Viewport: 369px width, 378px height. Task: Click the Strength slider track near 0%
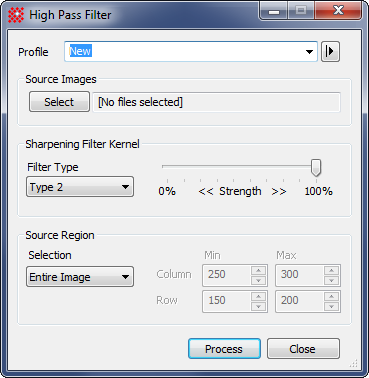170,166
